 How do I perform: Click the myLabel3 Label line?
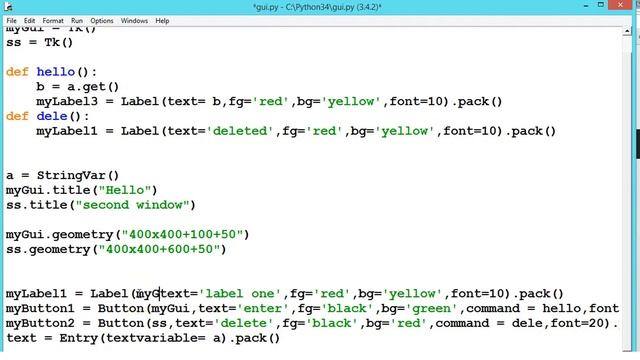point(269,101)
